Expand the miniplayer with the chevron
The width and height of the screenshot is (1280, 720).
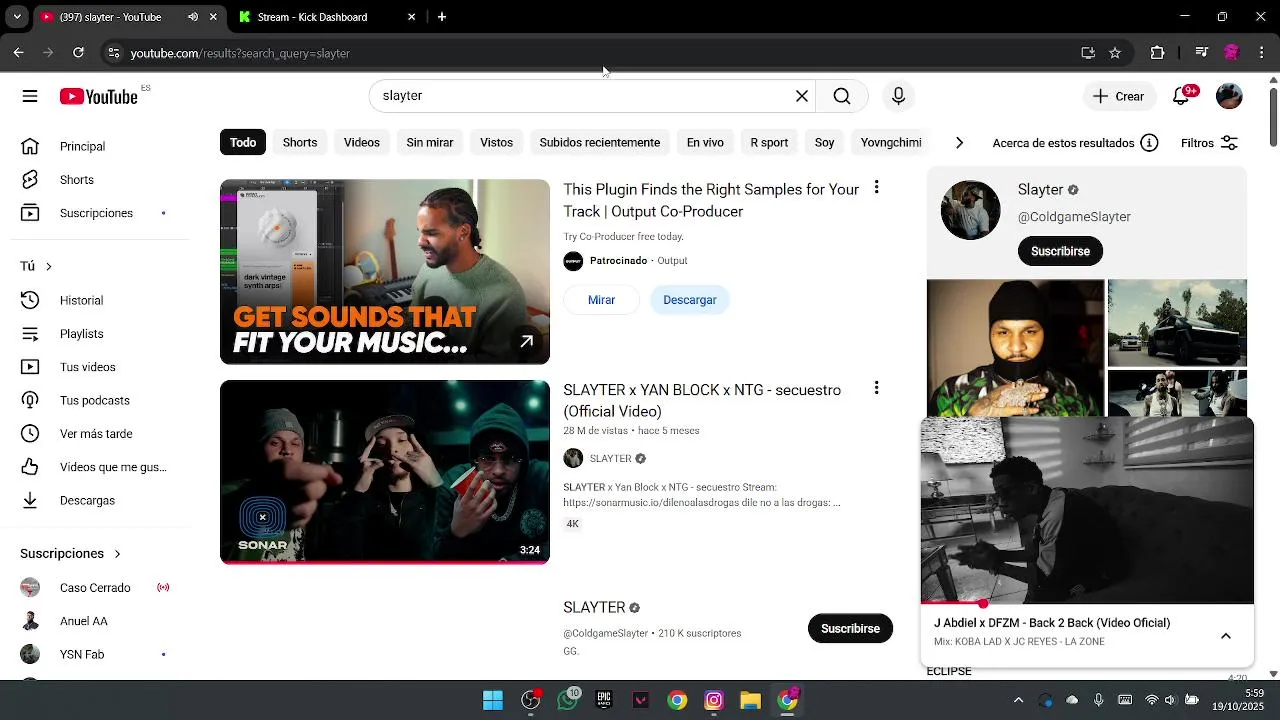[x=1226, y=636]
